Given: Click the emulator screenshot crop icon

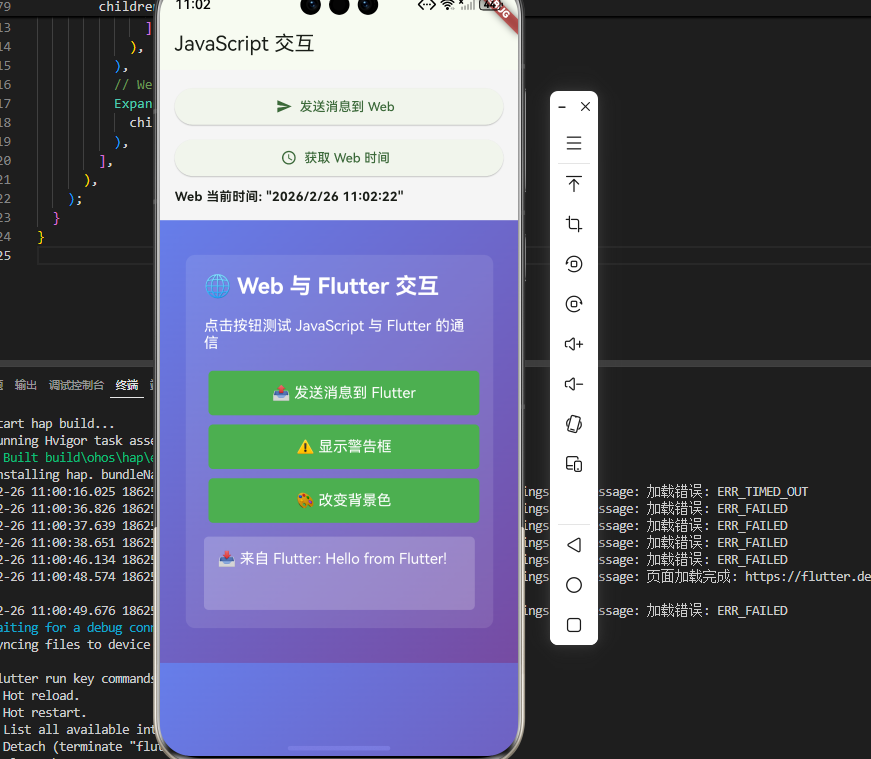Looking at the screenshot, I should 574,224.
